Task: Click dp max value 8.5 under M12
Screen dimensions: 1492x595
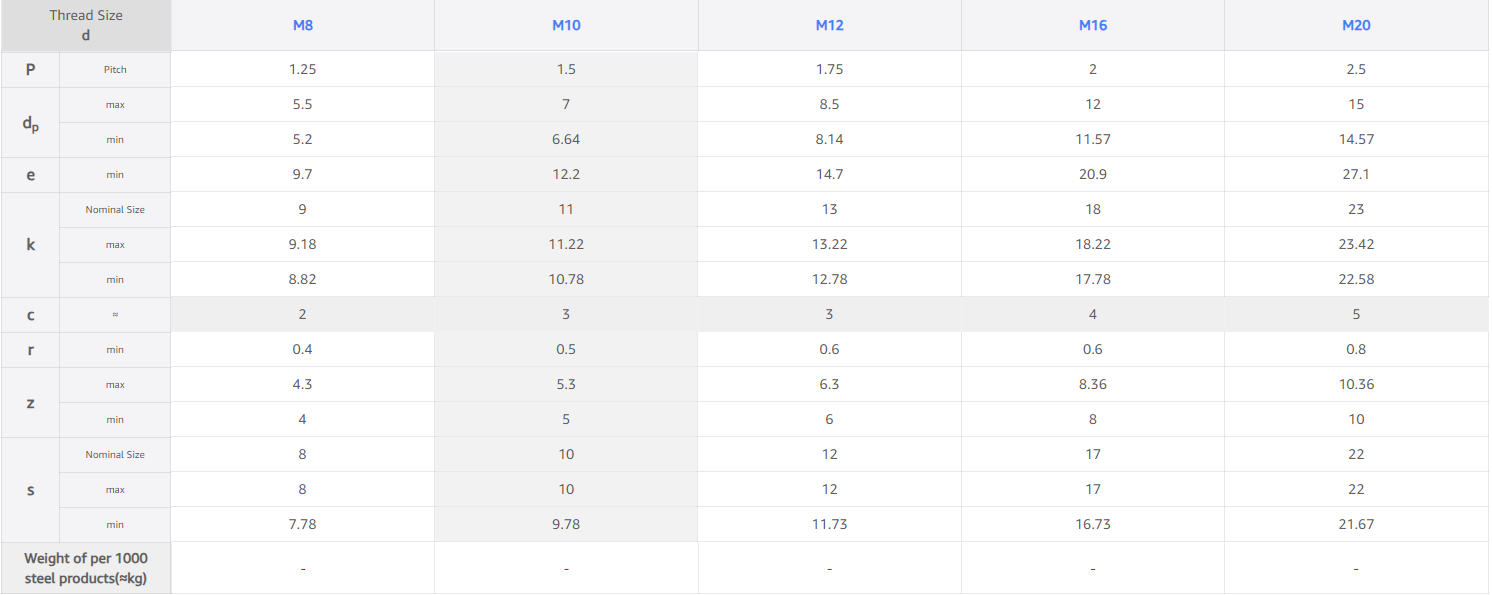Action: (829, 104)
